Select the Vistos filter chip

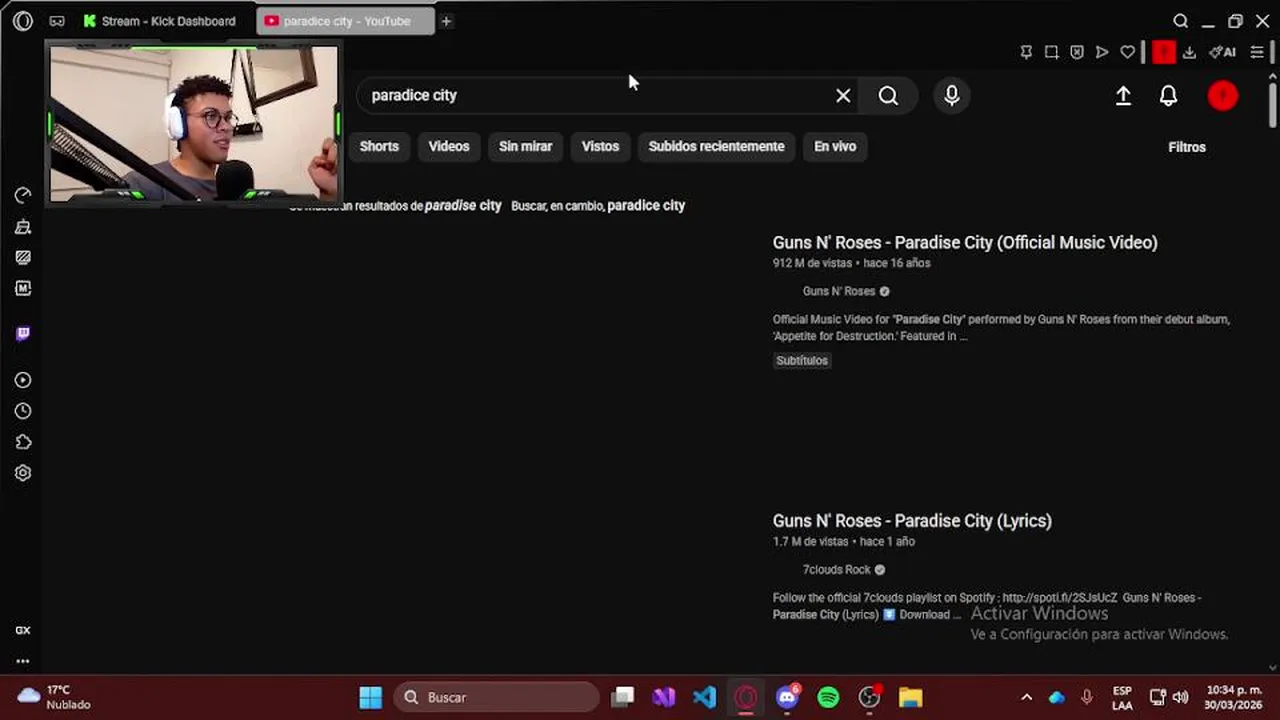click(600, 146)
